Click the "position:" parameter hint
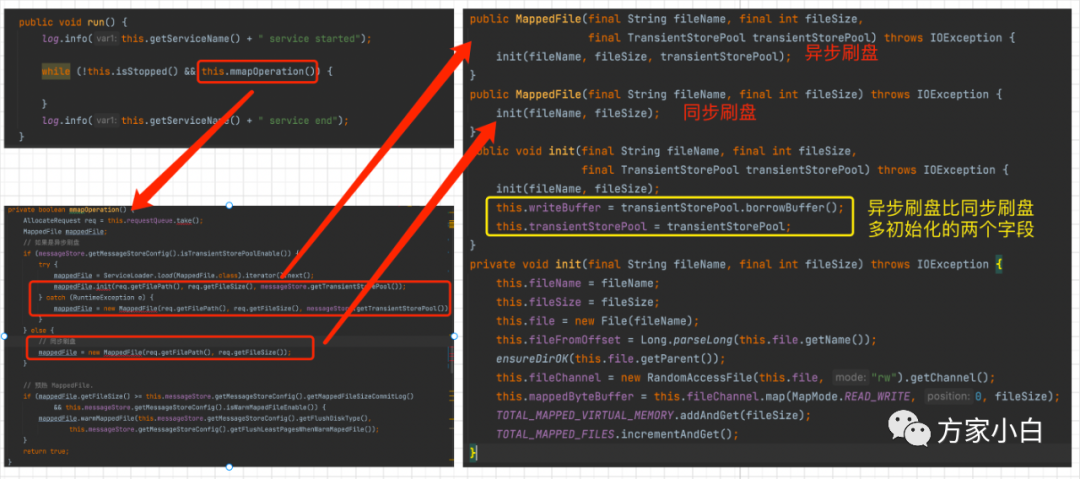Image resolution: width=1080 pixels, height=479 pixels. pyautogui.click(x=946, y=396)
